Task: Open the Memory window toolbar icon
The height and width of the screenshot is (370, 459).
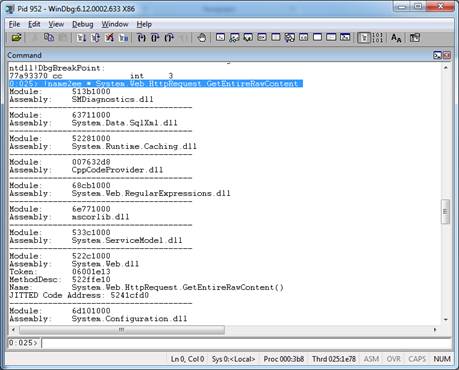Action: click(276, 37)
